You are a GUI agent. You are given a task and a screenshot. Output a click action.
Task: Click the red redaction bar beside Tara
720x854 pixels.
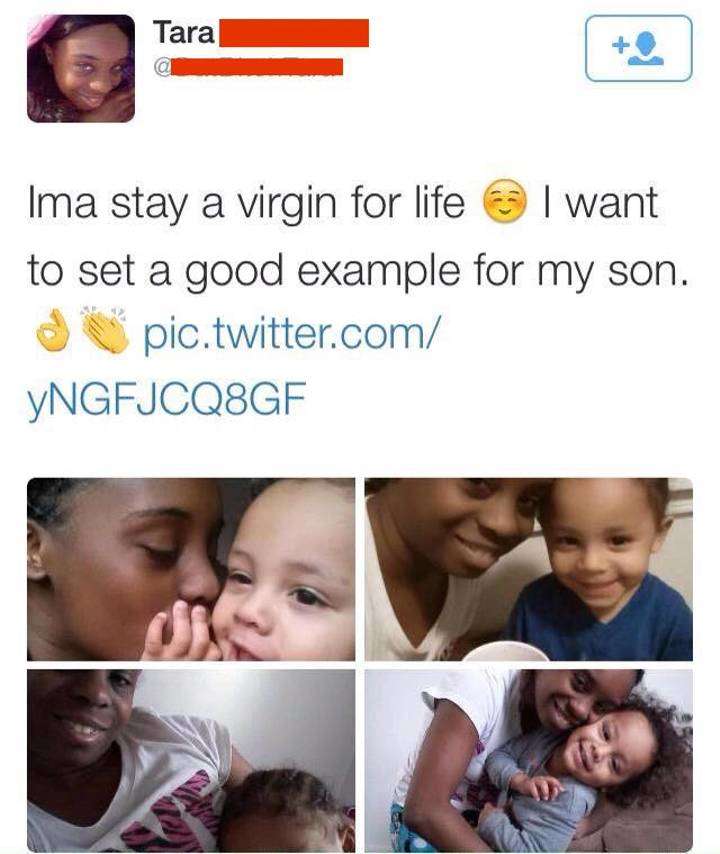click(294, 33)
